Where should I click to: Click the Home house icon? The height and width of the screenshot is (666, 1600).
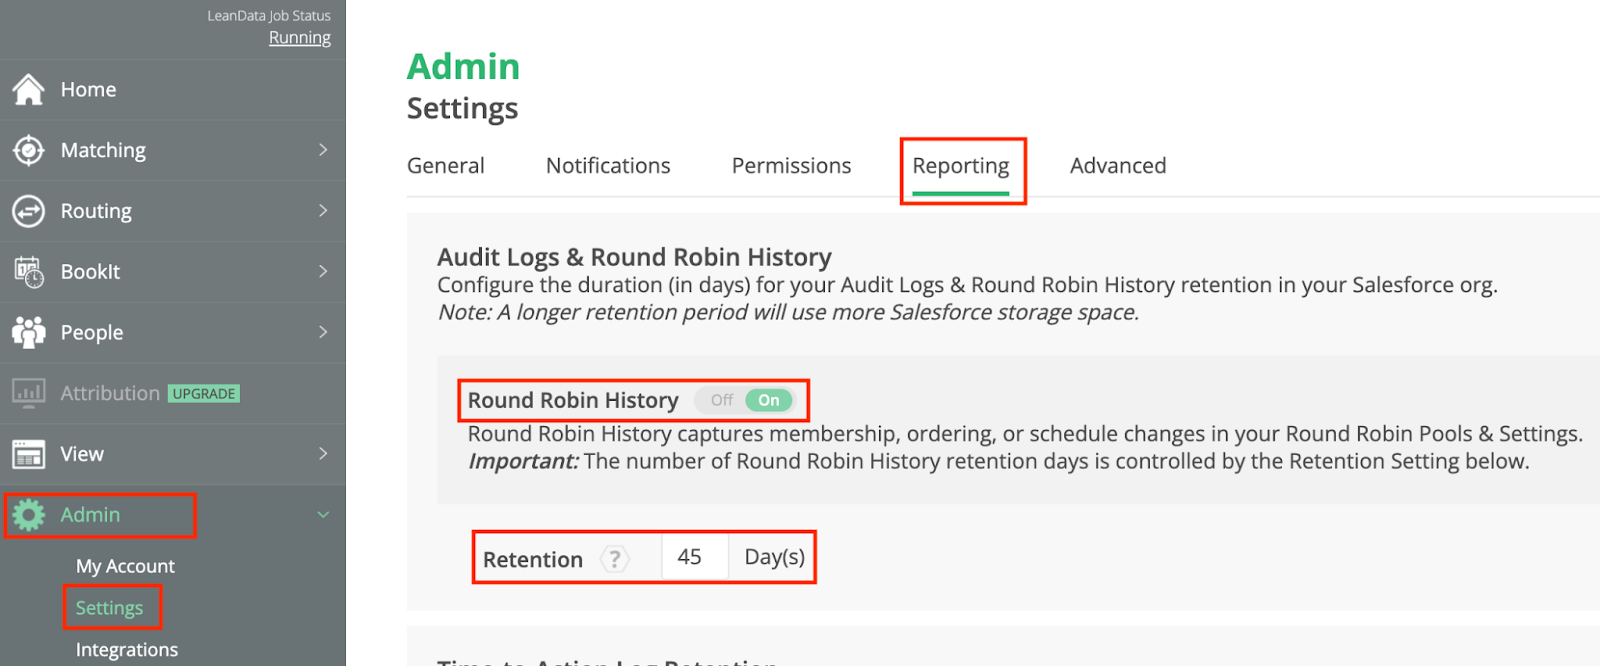[x=29, y=90]
